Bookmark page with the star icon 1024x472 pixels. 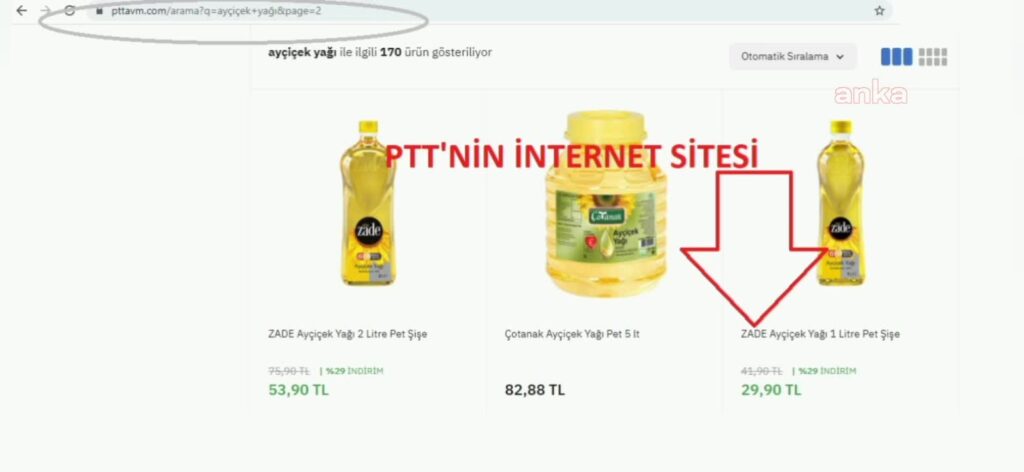[880, 10]
